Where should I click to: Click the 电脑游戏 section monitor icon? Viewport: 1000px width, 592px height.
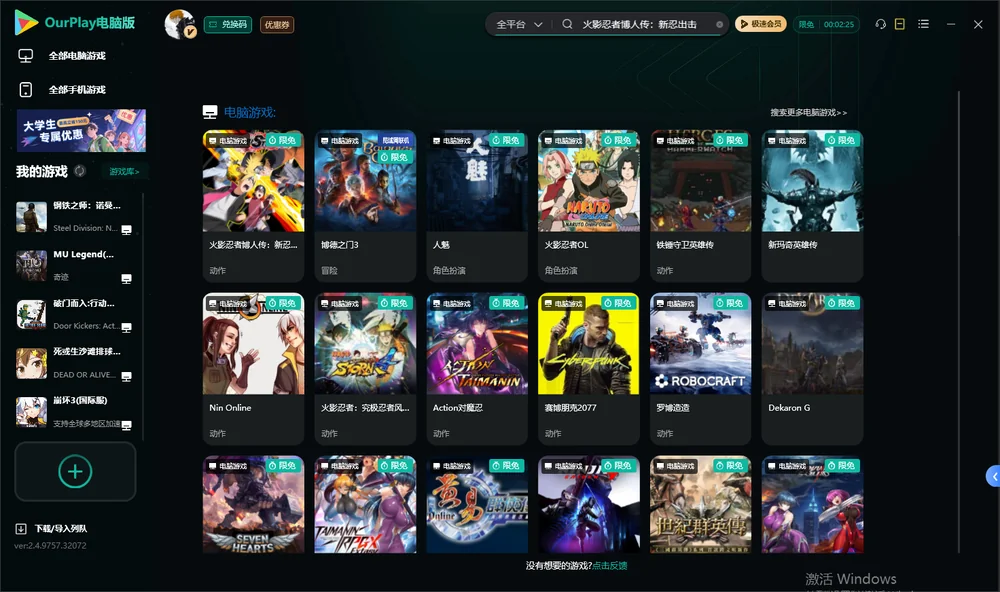tap(210, 112)
